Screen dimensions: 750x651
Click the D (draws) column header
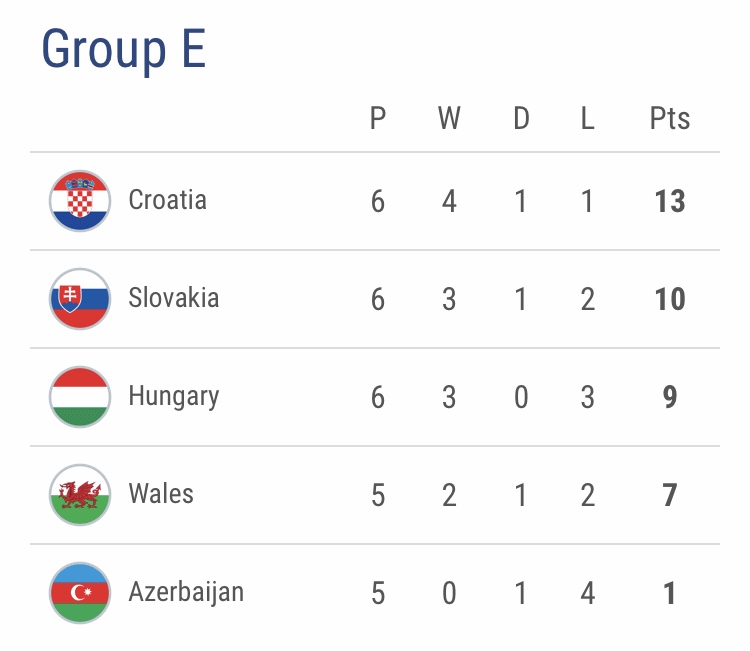click(x=521, y=119)
